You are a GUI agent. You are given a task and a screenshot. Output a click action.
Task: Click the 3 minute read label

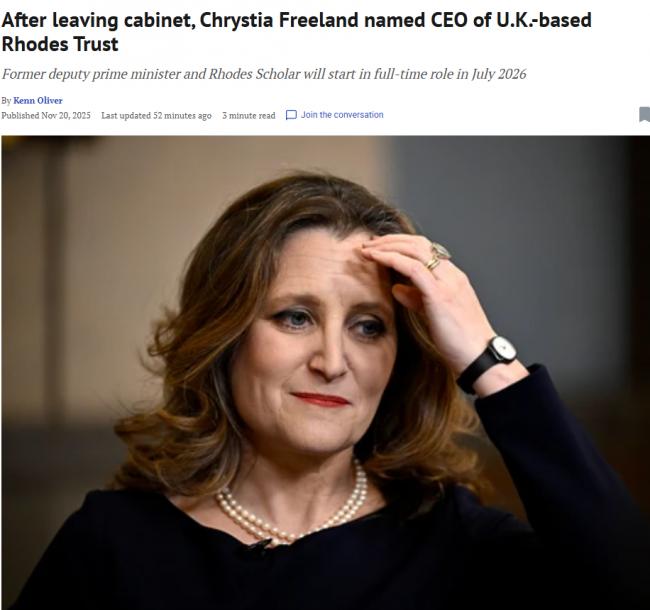point(249,115)
